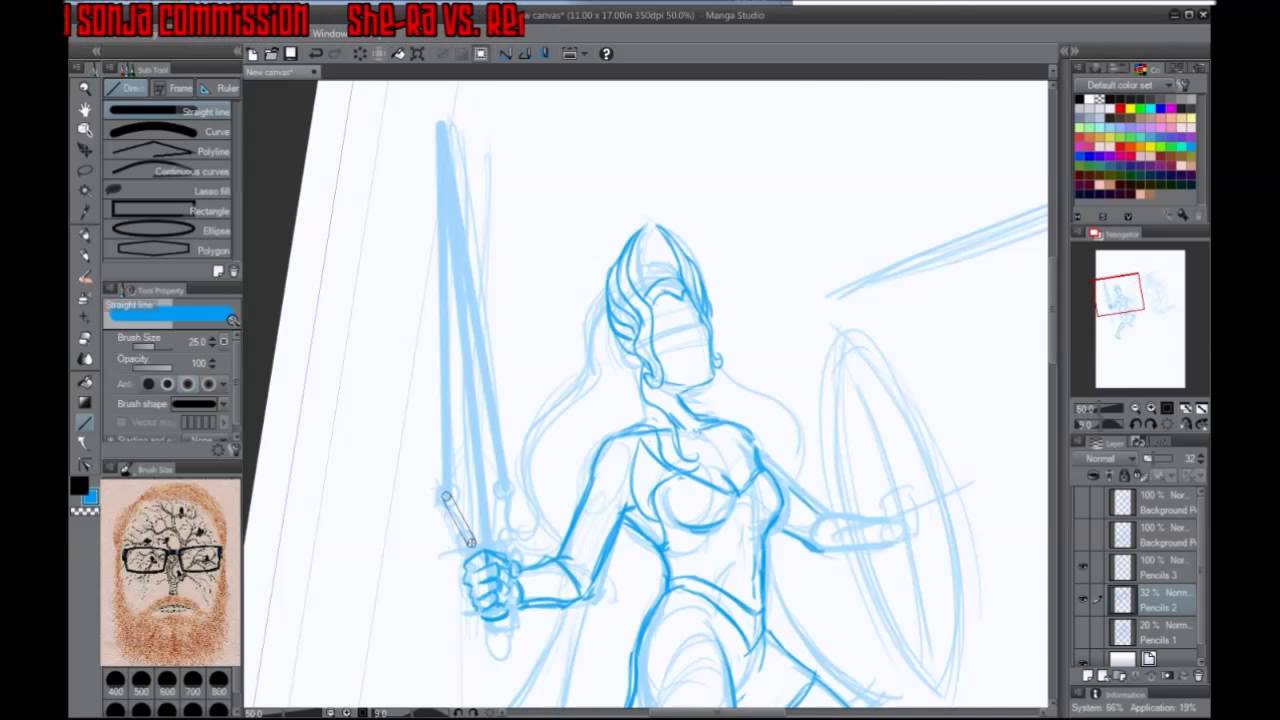The height and width of the screenshot is (720, 1280).
Task: Switch to the Ruler sub tool tab
Action: coord(218,88)
